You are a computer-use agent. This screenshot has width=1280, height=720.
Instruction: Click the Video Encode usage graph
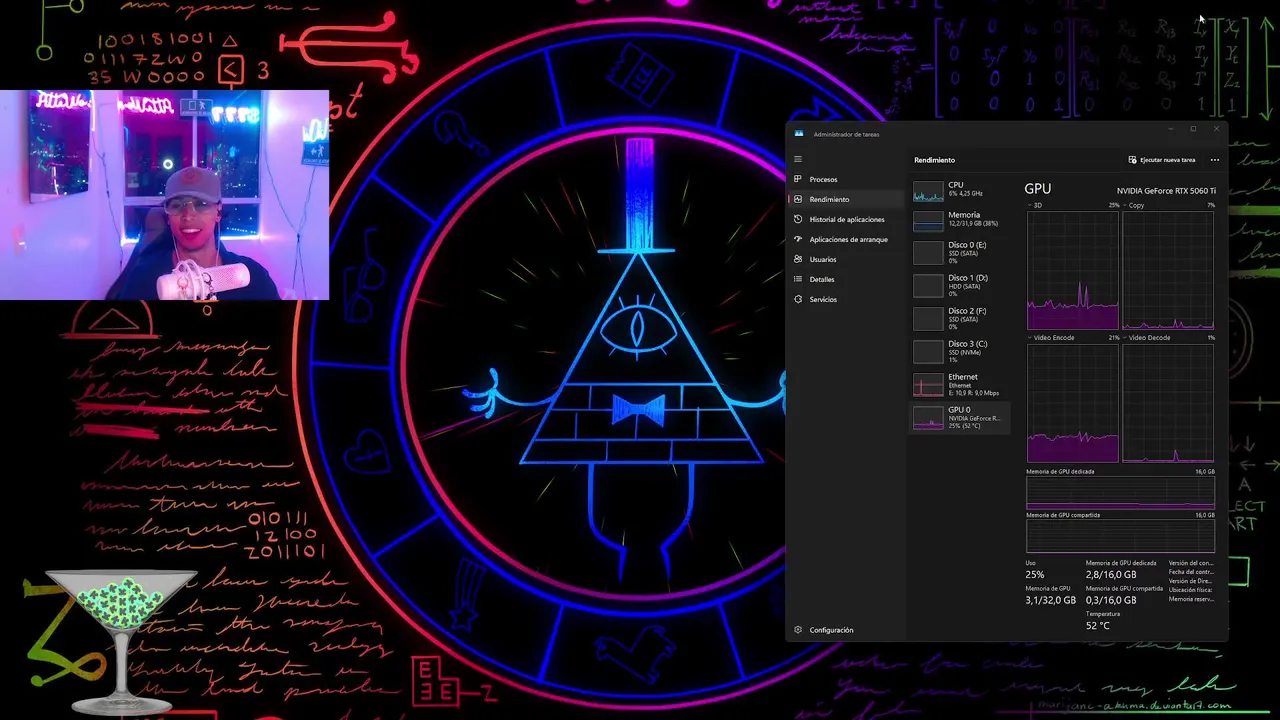tap(1073, 403)
